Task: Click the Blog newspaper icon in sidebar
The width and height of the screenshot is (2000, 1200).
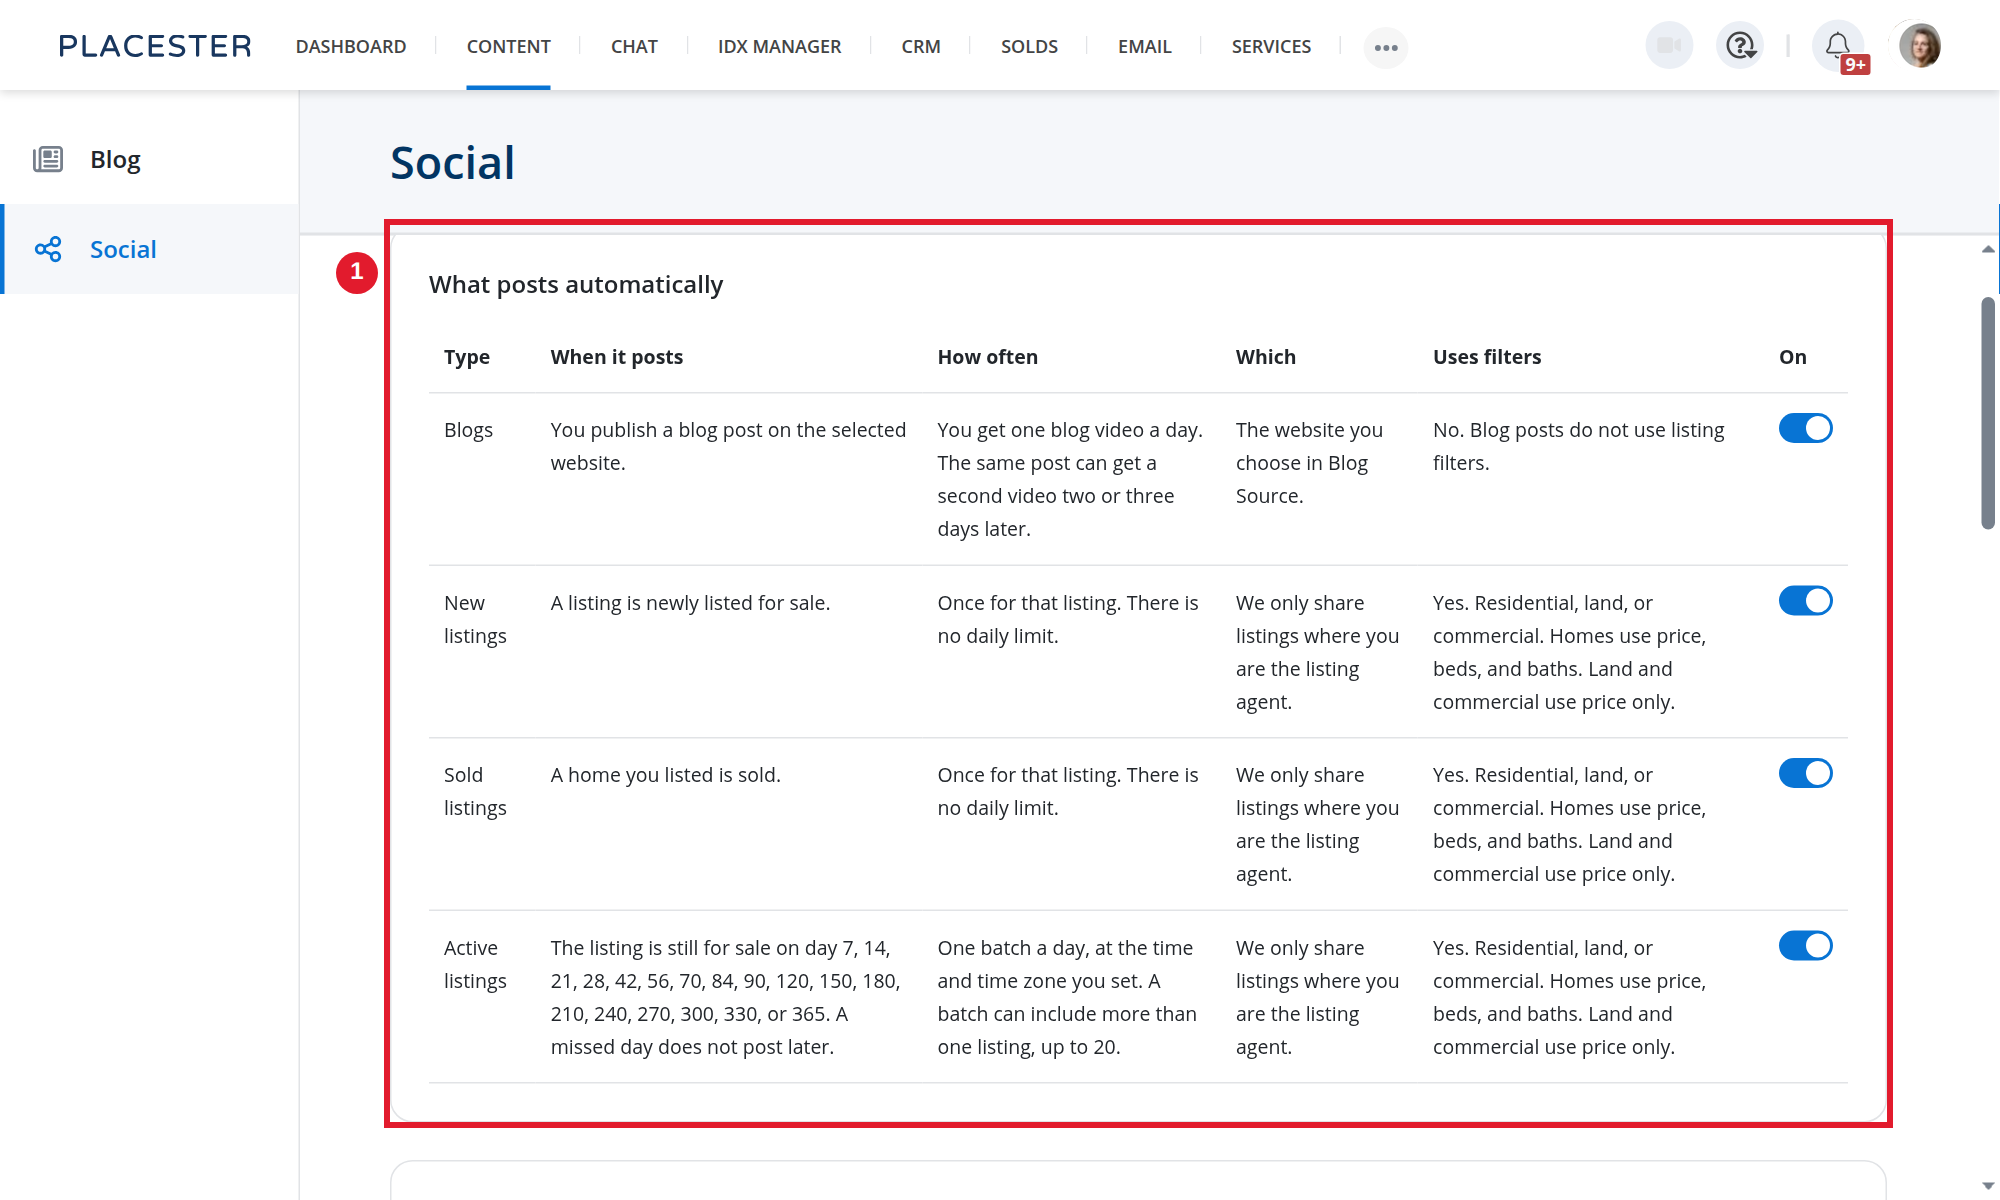Action: point(48,159)
